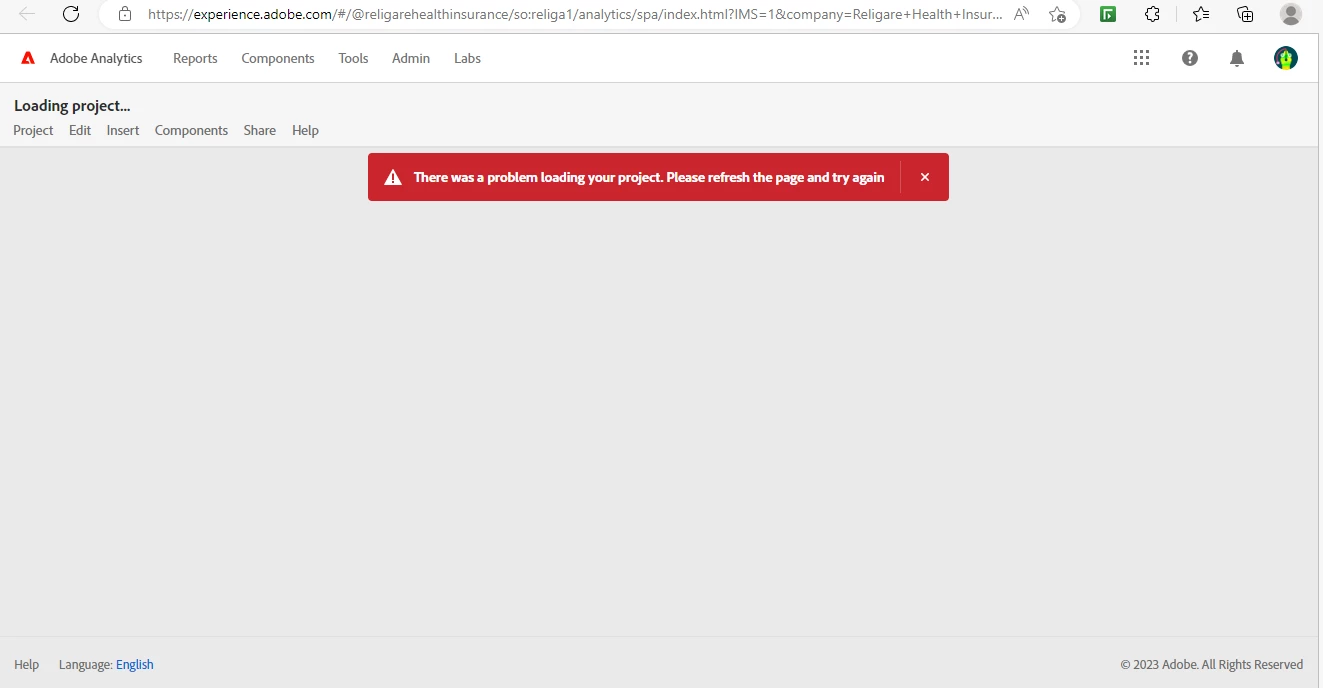
Task: Open Components in the project menu bar
Action: [x=191, y=130]
